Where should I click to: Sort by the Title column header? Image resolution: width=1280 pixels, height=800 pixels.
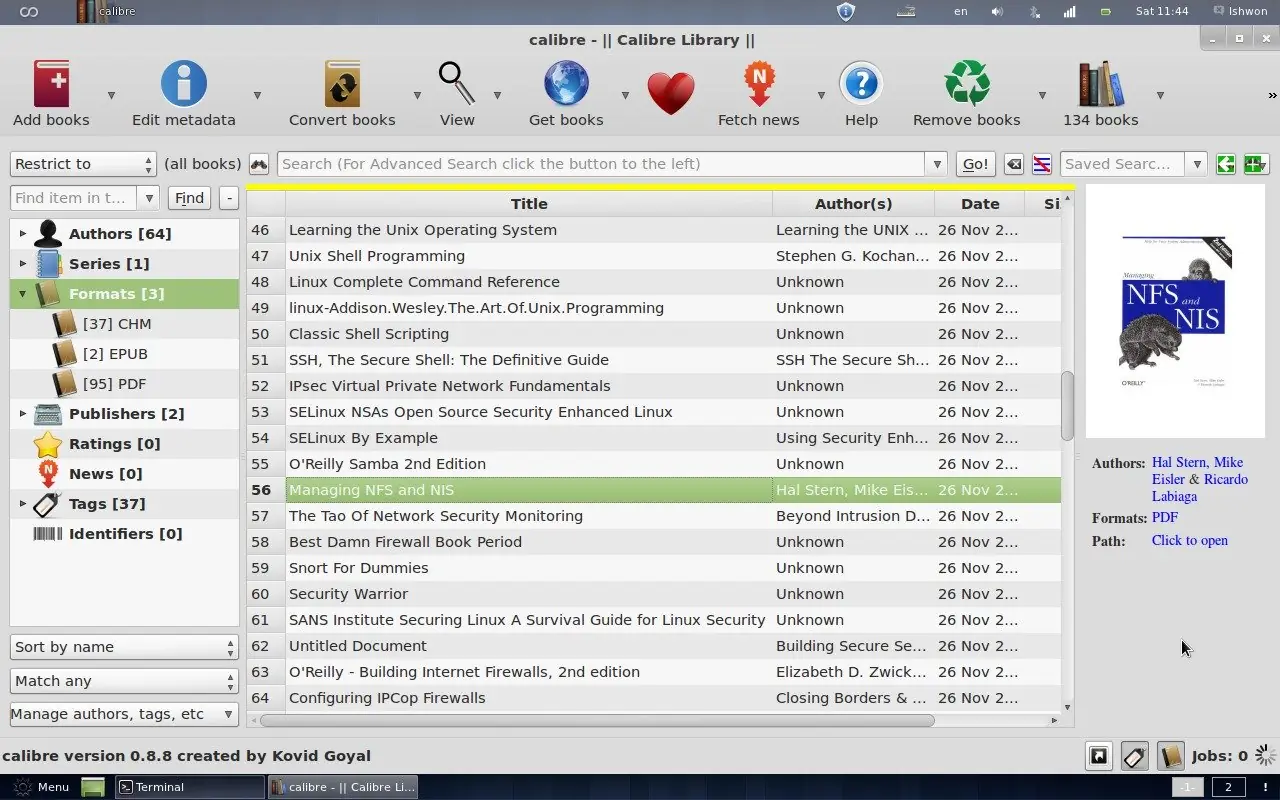pos(529,204)
